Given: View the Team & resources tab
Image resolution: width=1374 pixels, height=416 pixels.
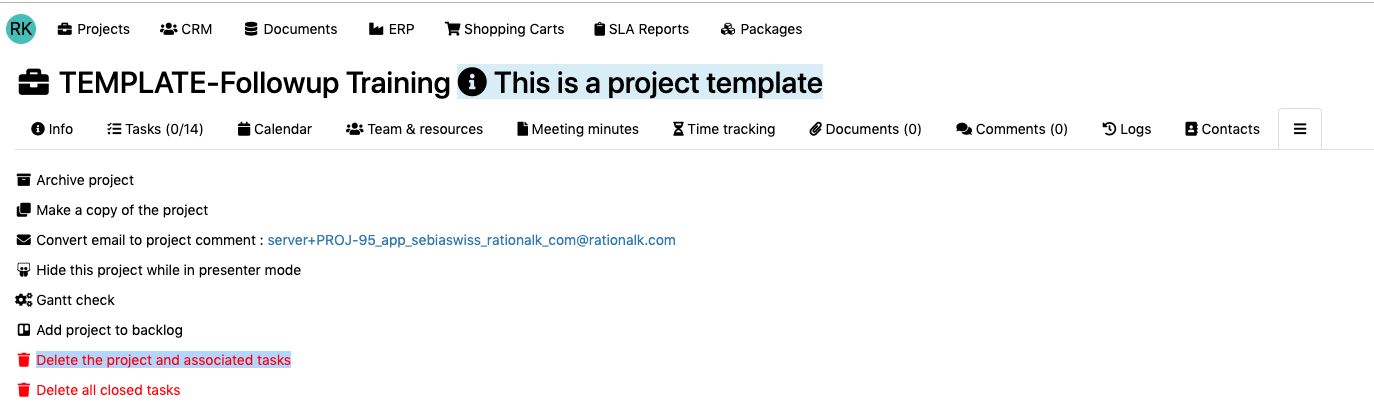Looking at the screenshot, I should pyautogui.click(x=414, y=129).
